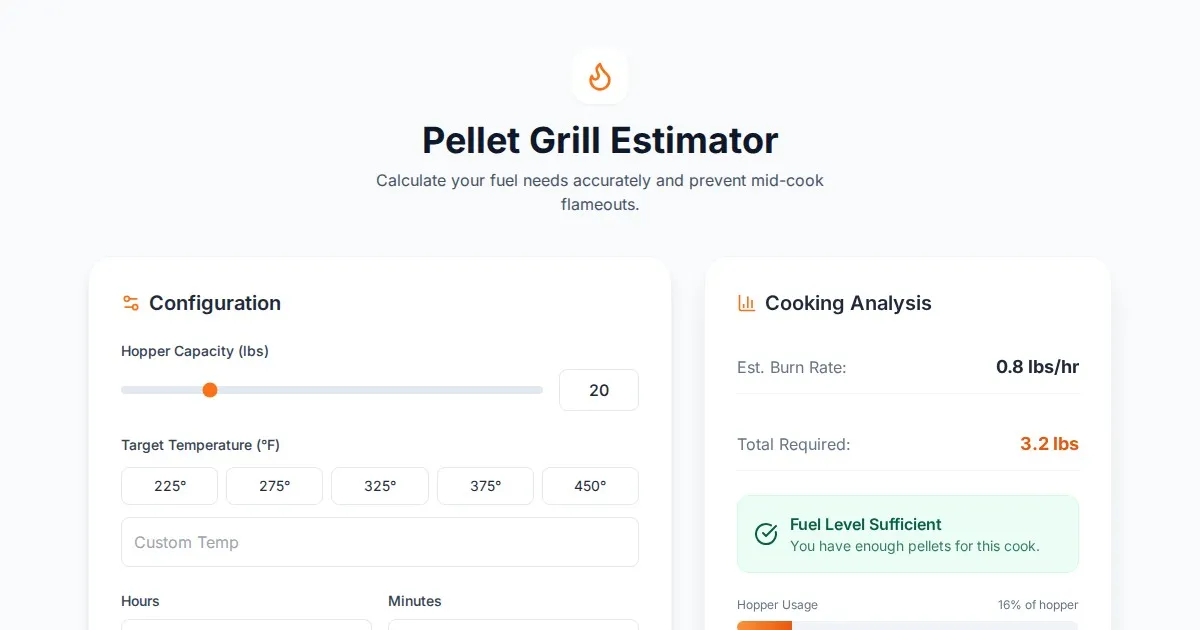Screen dimensions: 1200x630
Task: Click the Configuration sliders icon
Action: [130, 303]
